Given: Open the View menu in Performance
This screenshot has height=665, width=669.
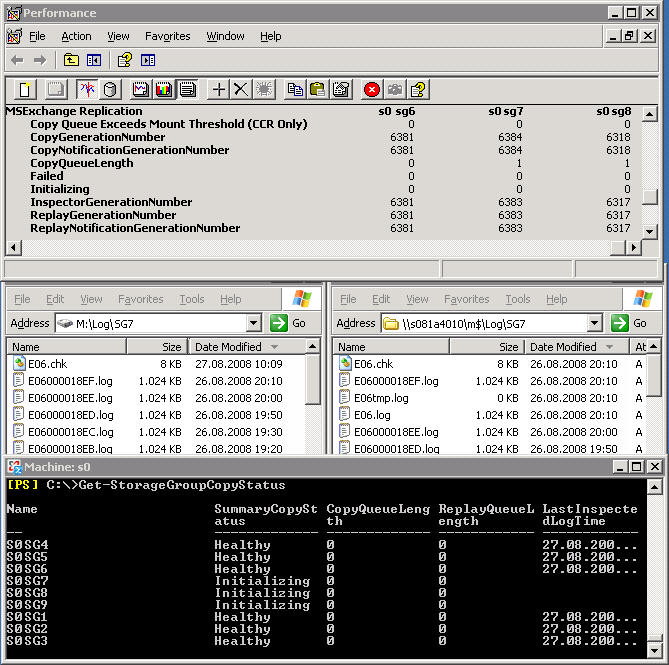Looking at the screenshot, I should (x=118, y=36).
